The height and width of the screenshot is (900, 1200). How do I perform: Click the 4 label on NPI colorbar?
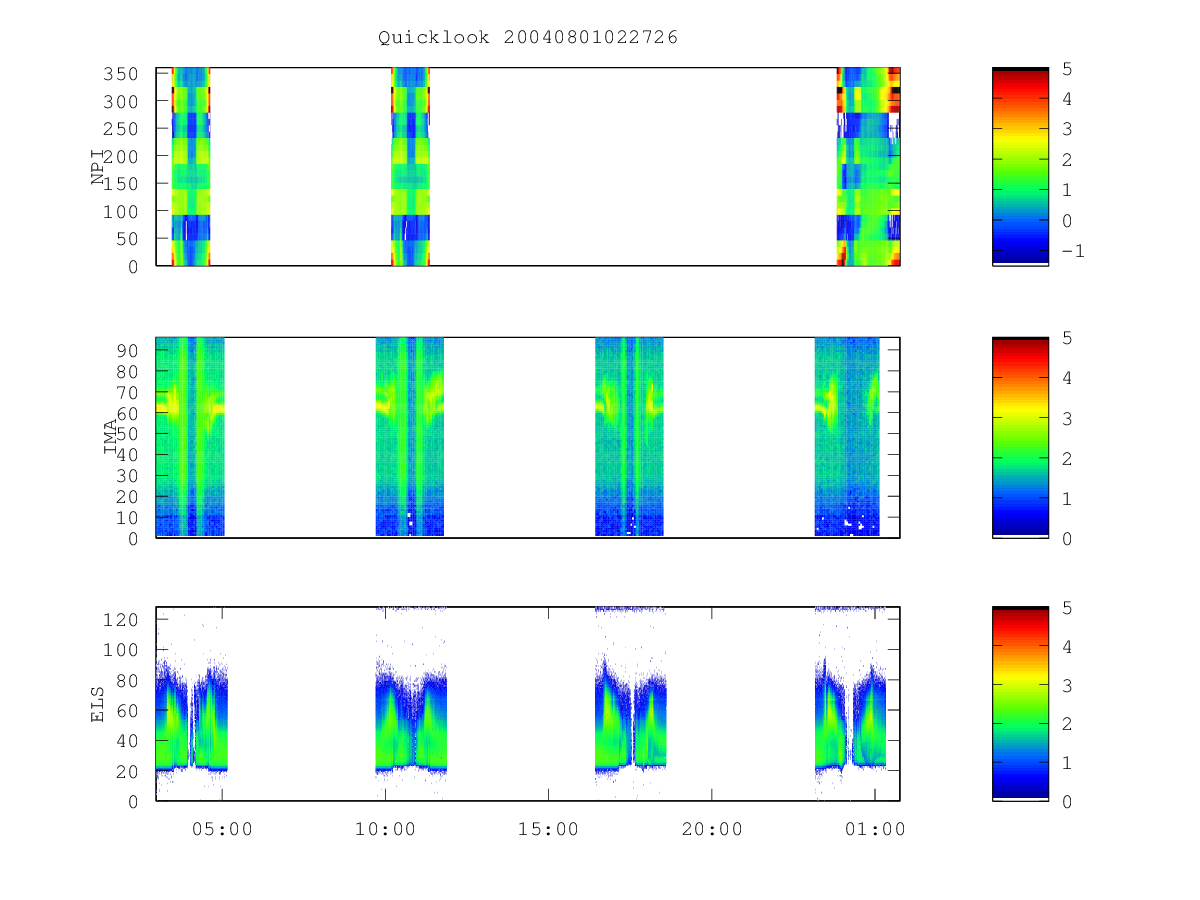click(x=1065, y=99)
